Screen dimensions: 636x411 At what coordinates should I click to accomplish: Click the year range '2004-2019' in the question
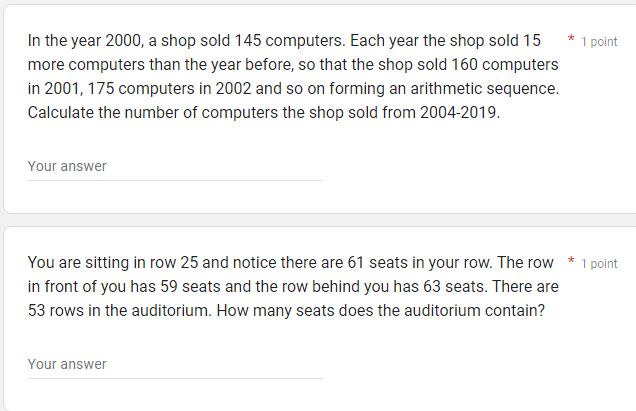pyautogui.click(x=458, y=112)
